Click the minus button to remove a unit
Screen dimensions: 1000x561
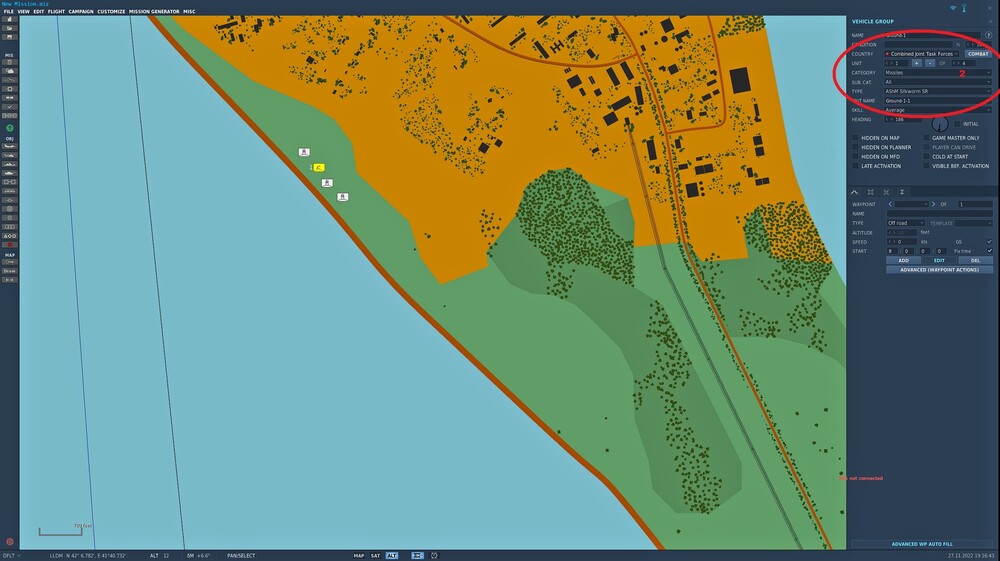[930, 63]
